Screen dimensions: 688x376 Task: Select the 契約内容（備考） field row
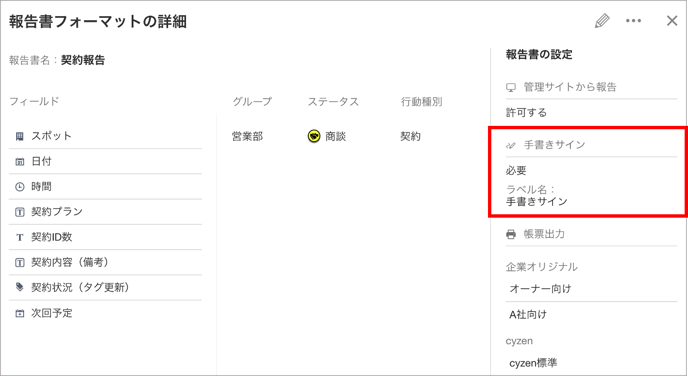(x=105, y=262)
